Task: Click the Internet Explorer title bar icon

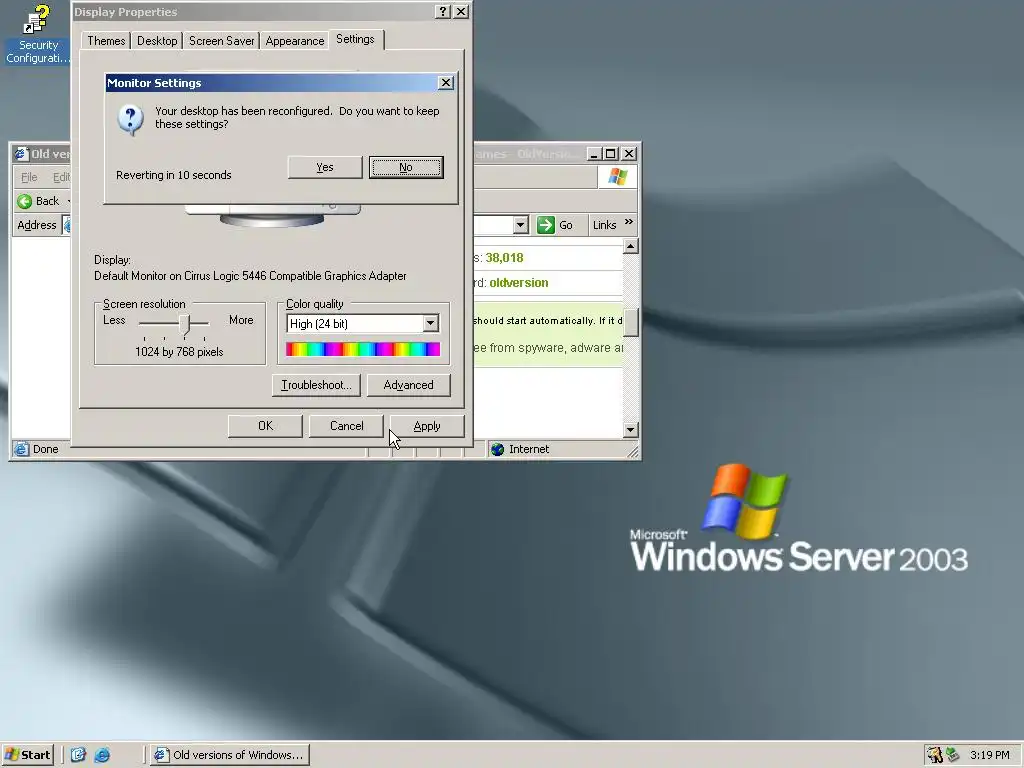Action: 21,153
